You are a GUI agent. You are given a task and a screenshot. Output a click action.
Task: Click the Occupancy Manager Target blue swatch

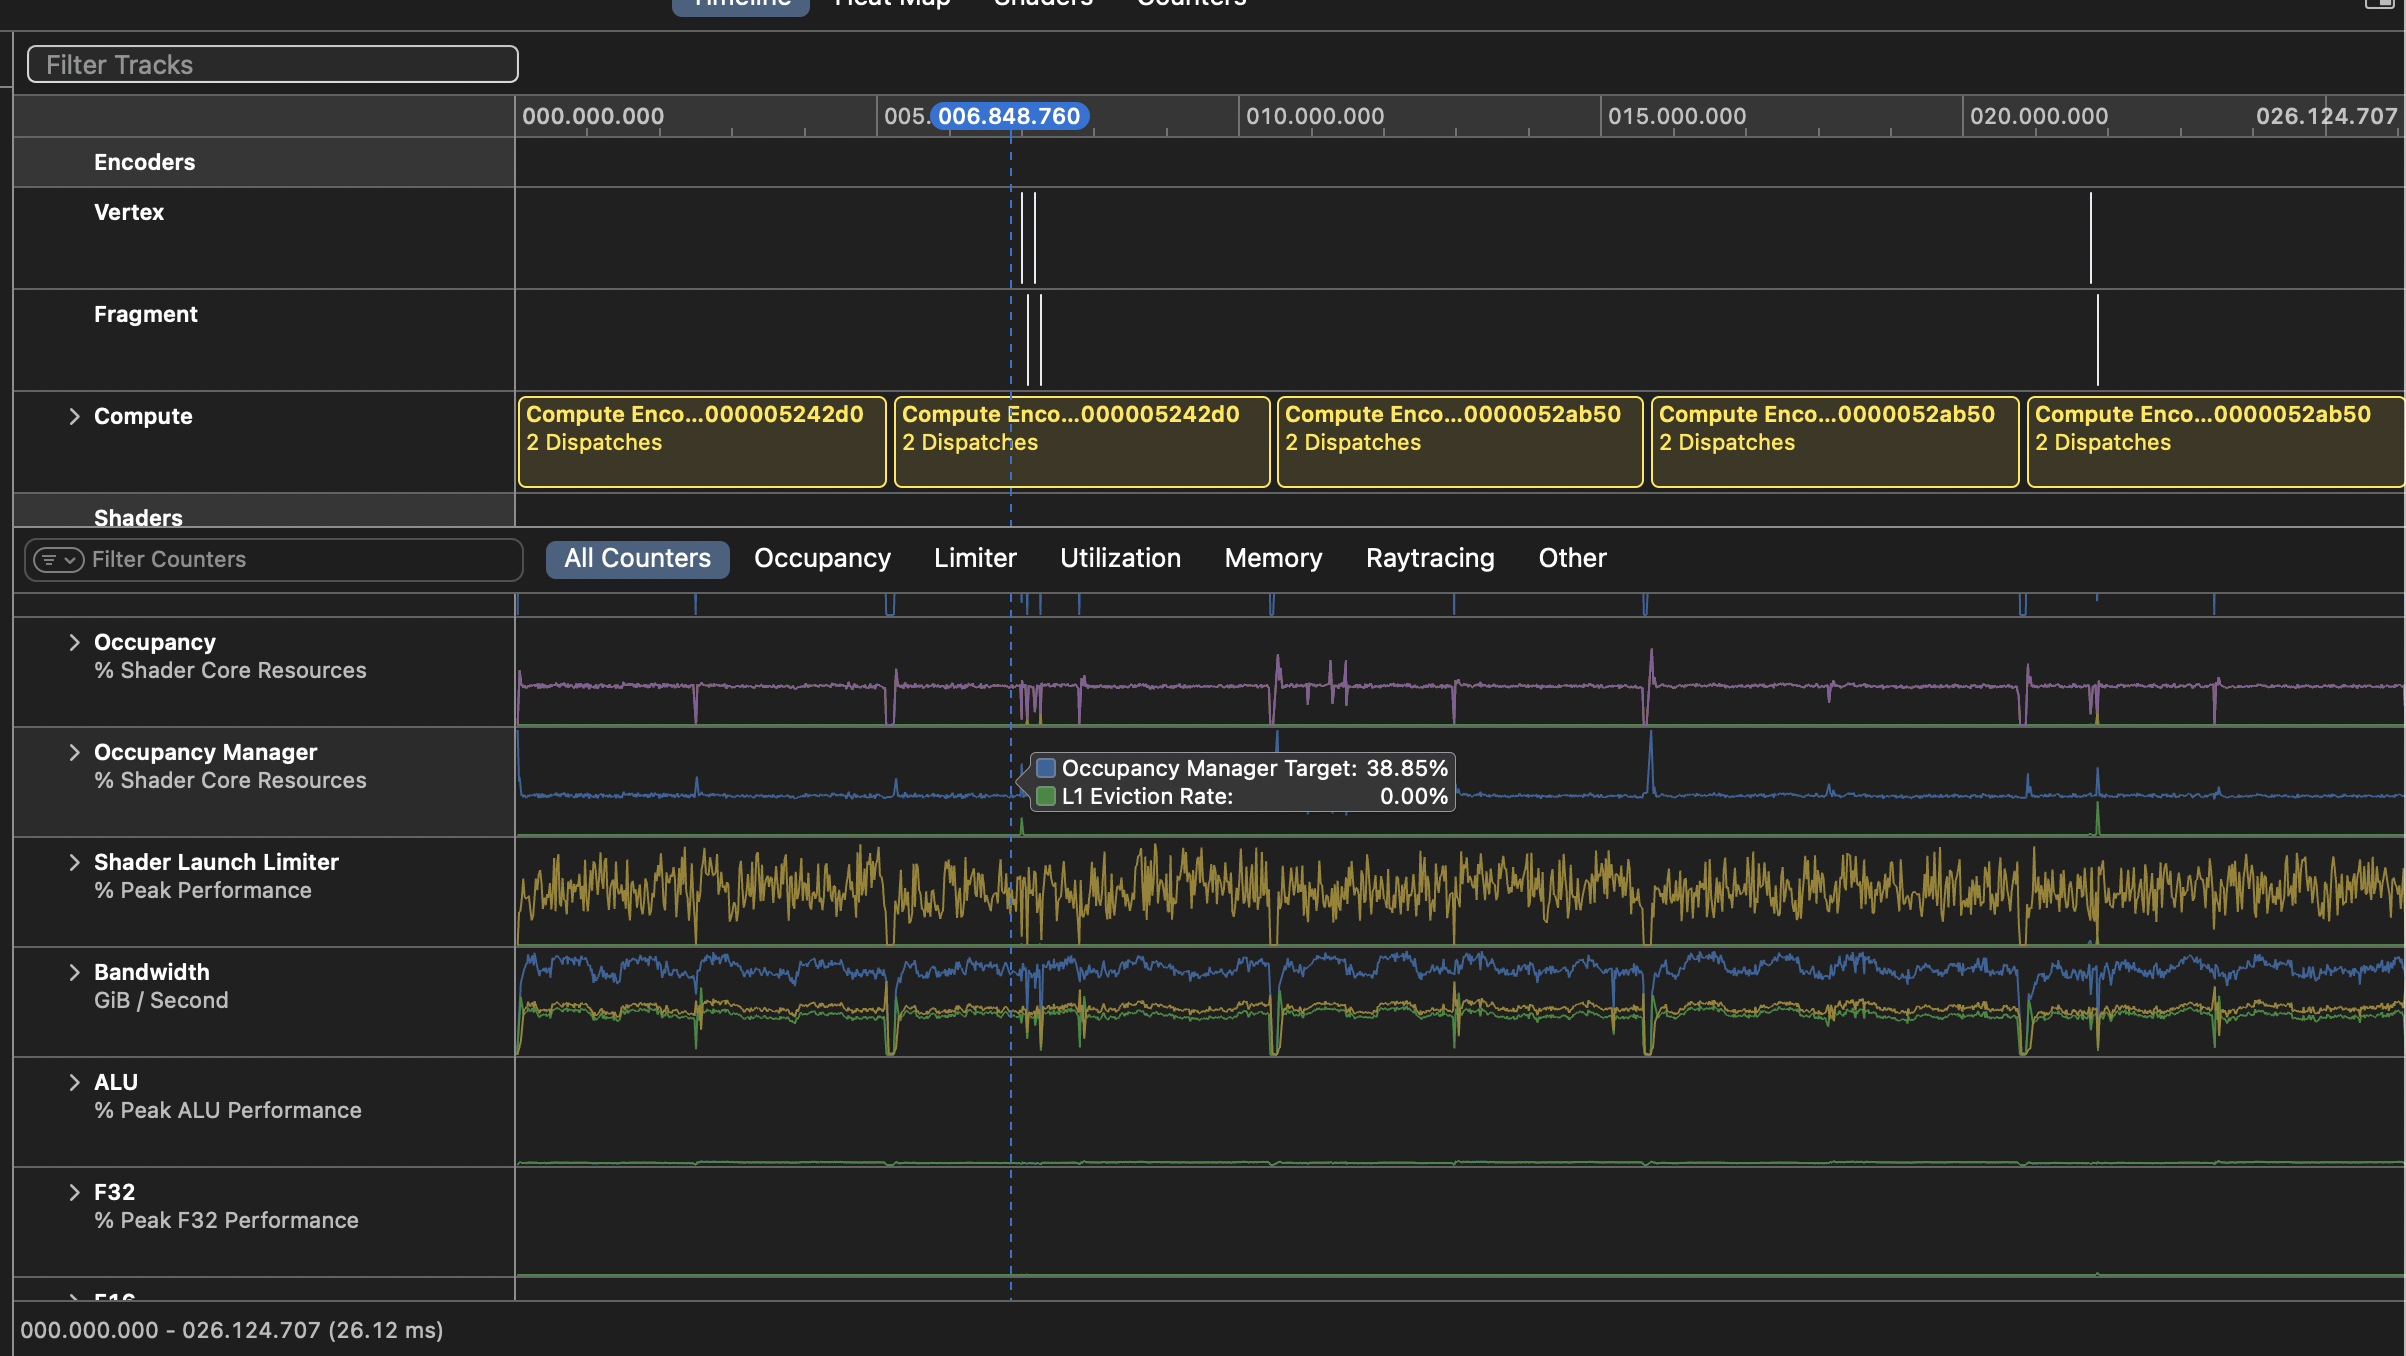pos(1046,768)
